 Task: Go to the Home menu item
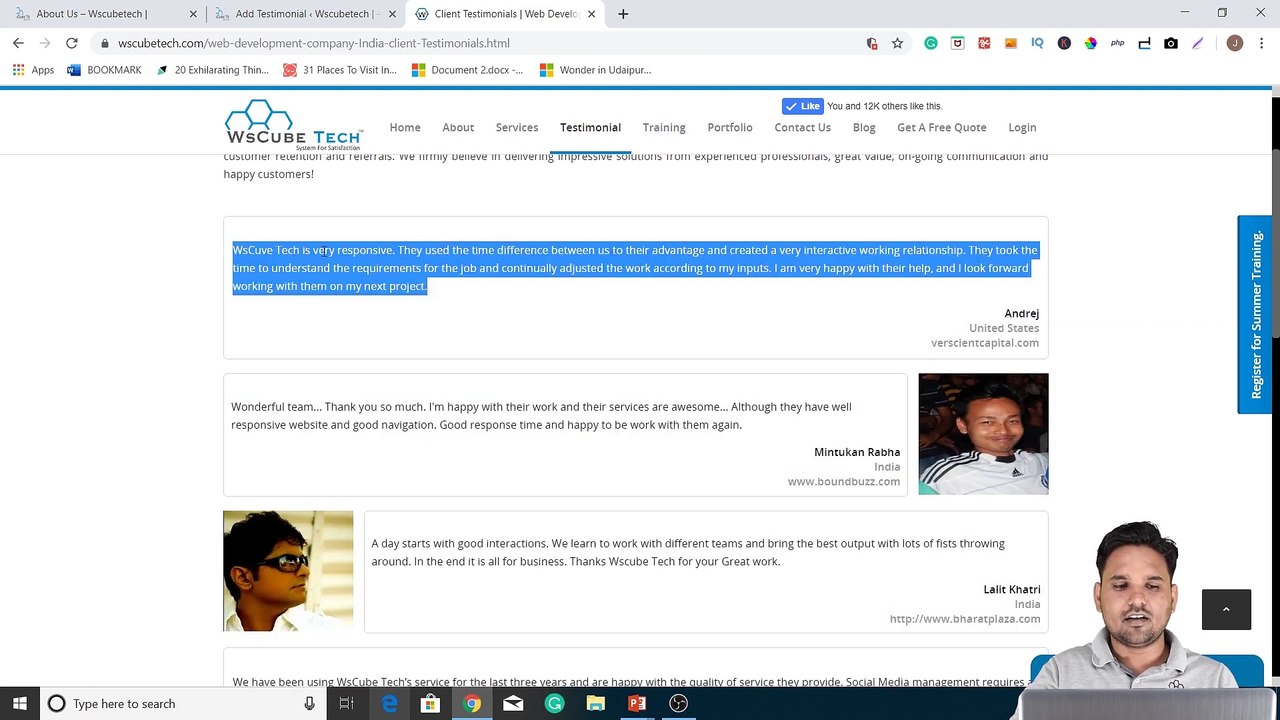(405, 127)
